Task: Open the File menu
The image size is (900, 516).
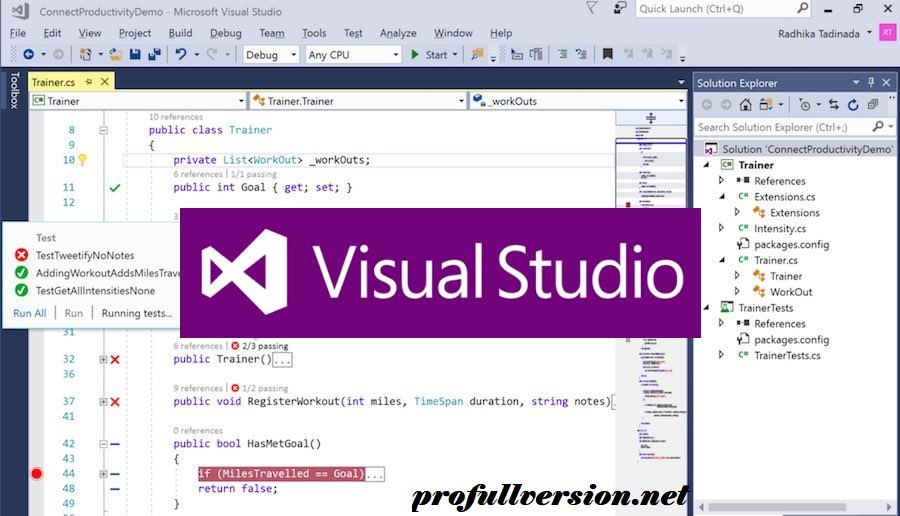Action: coord(18,33)
